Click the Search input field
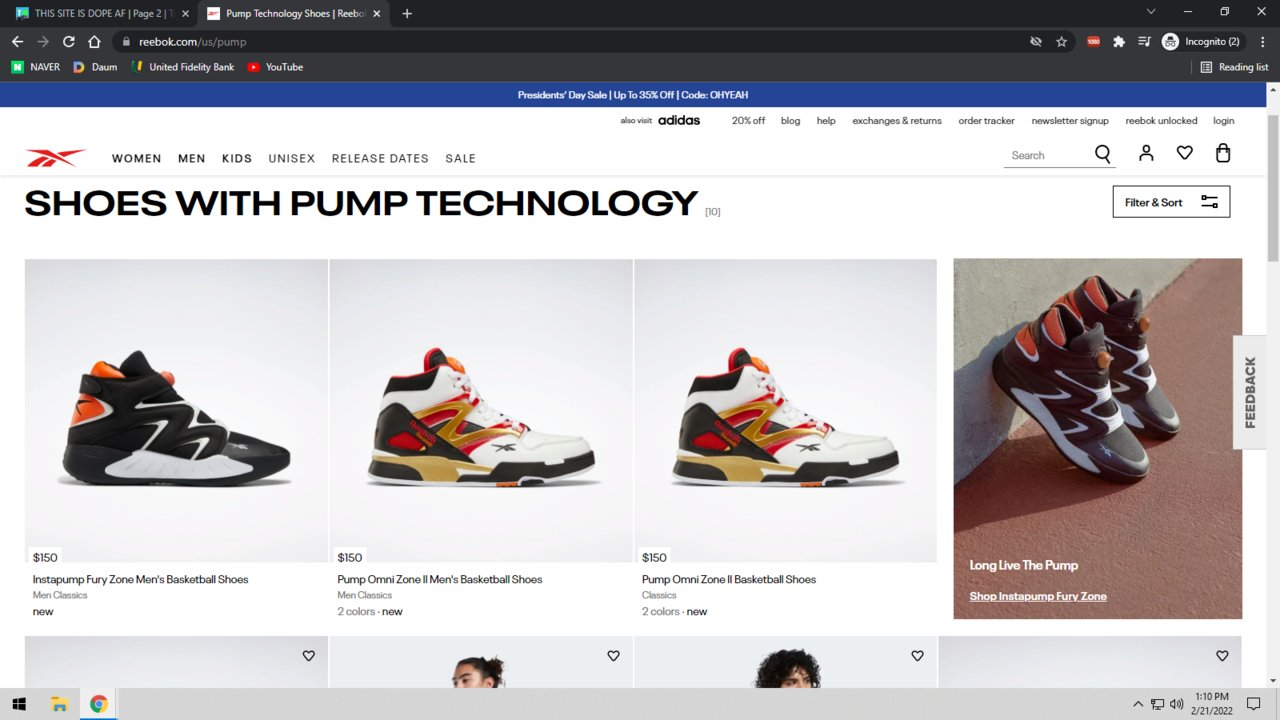Viewport: 1280px width, 720px height. (x=1047, y=155)
